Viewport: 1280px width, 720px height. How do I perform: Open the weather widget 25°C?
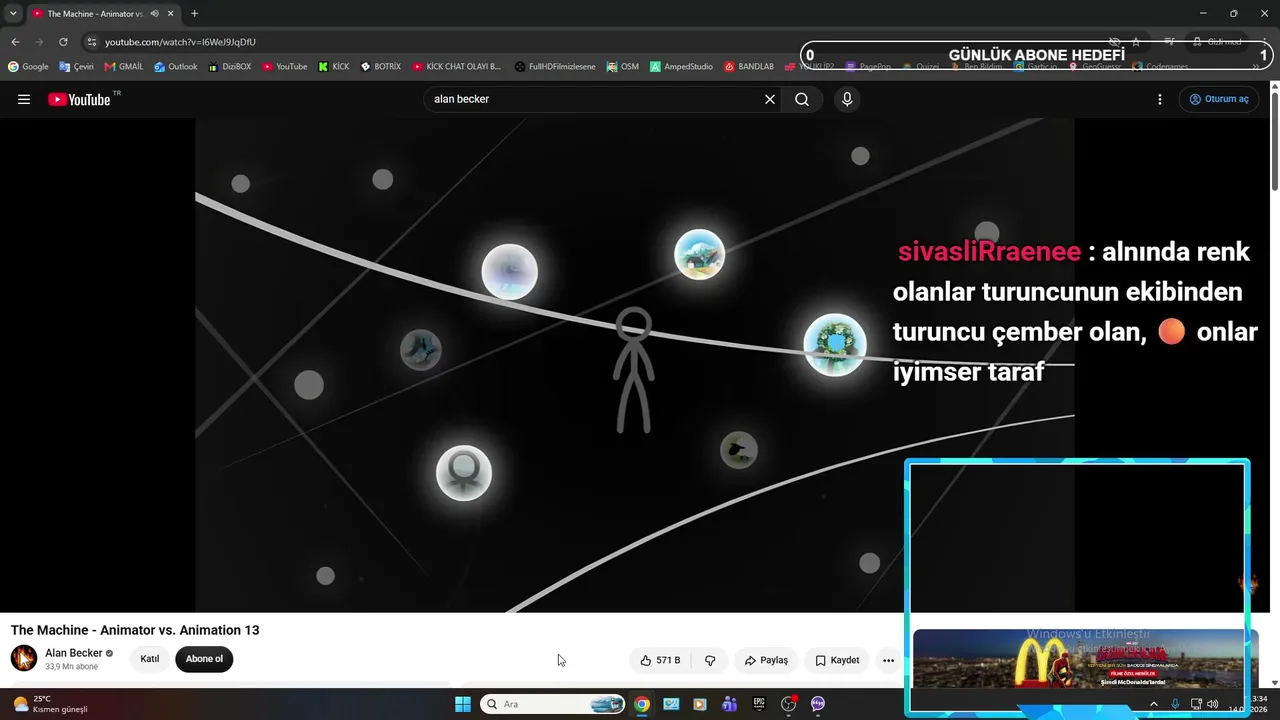(x=50, y=704)
